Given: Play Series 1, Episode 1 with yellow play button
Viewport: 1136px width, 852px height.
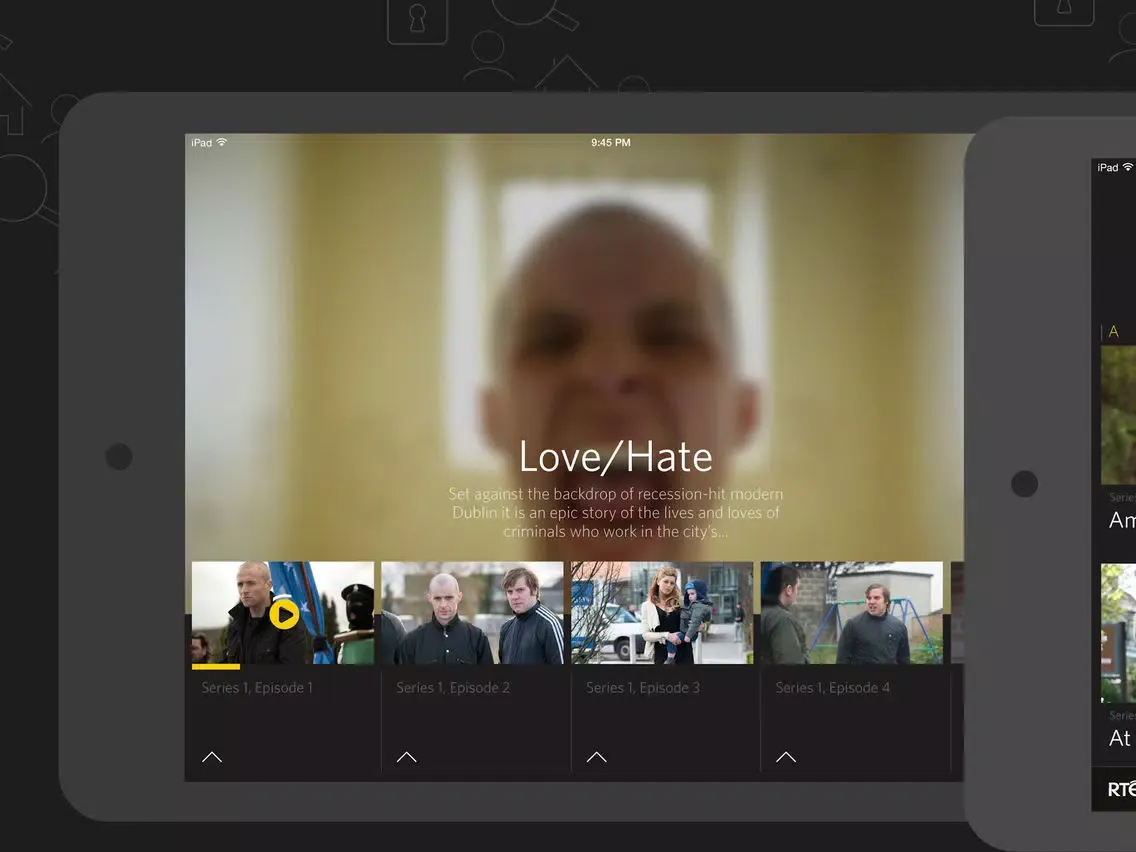Looking at the screenshot, I should [x=284, y=614].
